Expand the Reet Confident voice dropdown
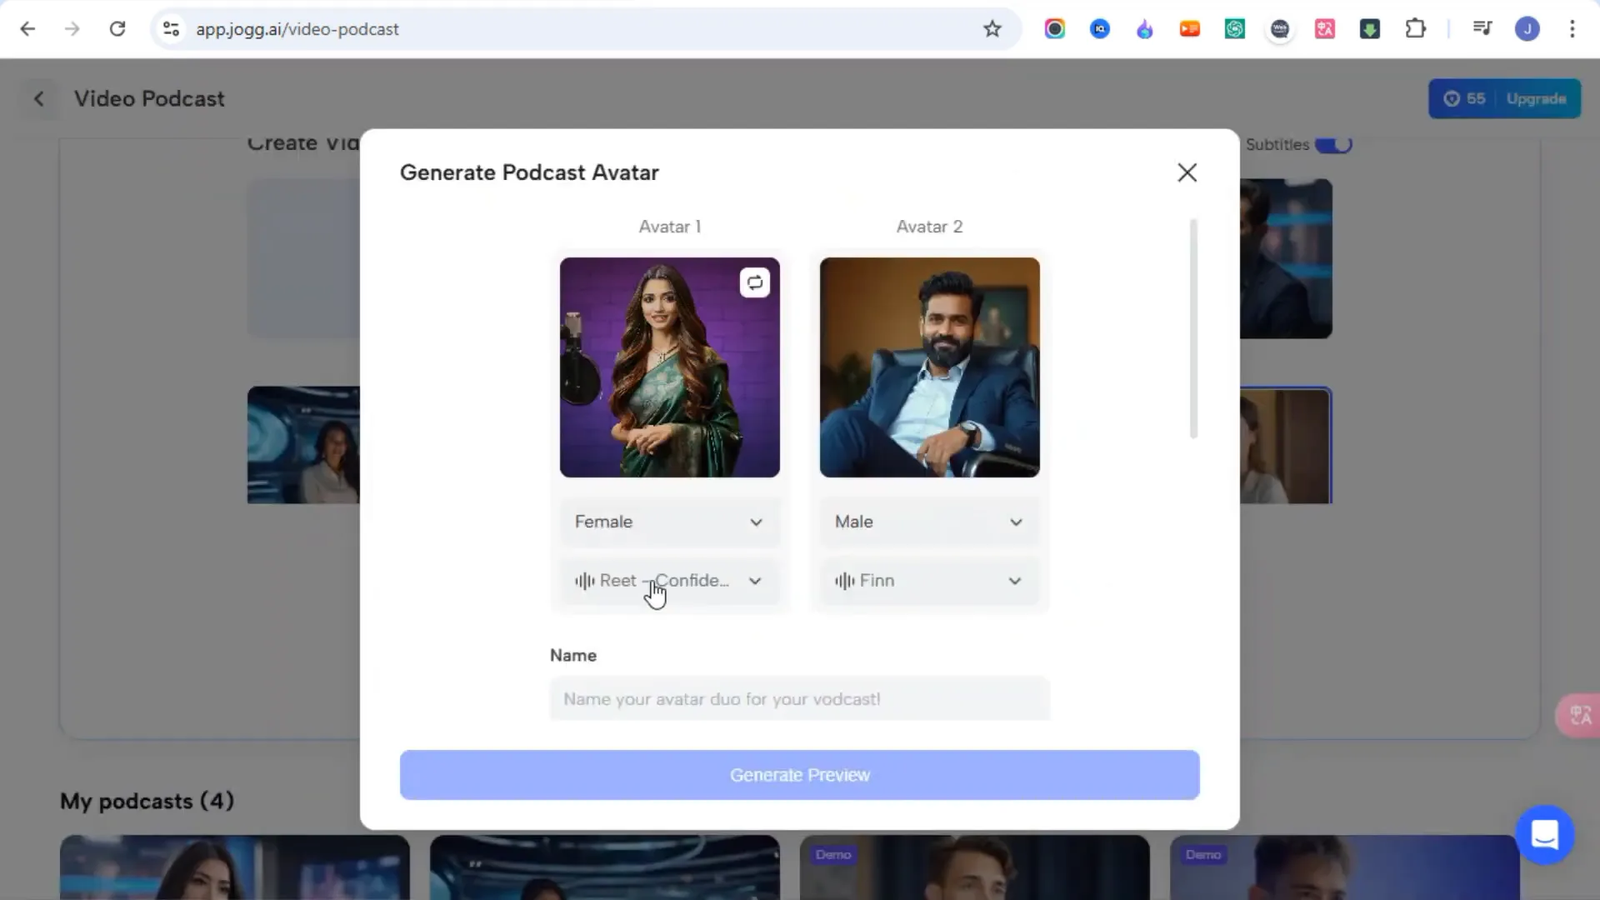Viewport: 1600px width, 900px height. [669, 581]
